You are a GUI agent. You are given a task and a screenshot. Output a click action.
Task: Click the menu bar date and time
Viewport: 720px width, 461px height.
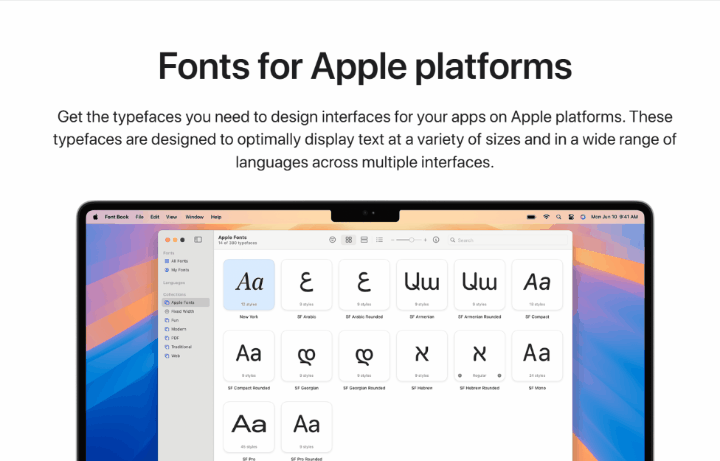(614, 217)
